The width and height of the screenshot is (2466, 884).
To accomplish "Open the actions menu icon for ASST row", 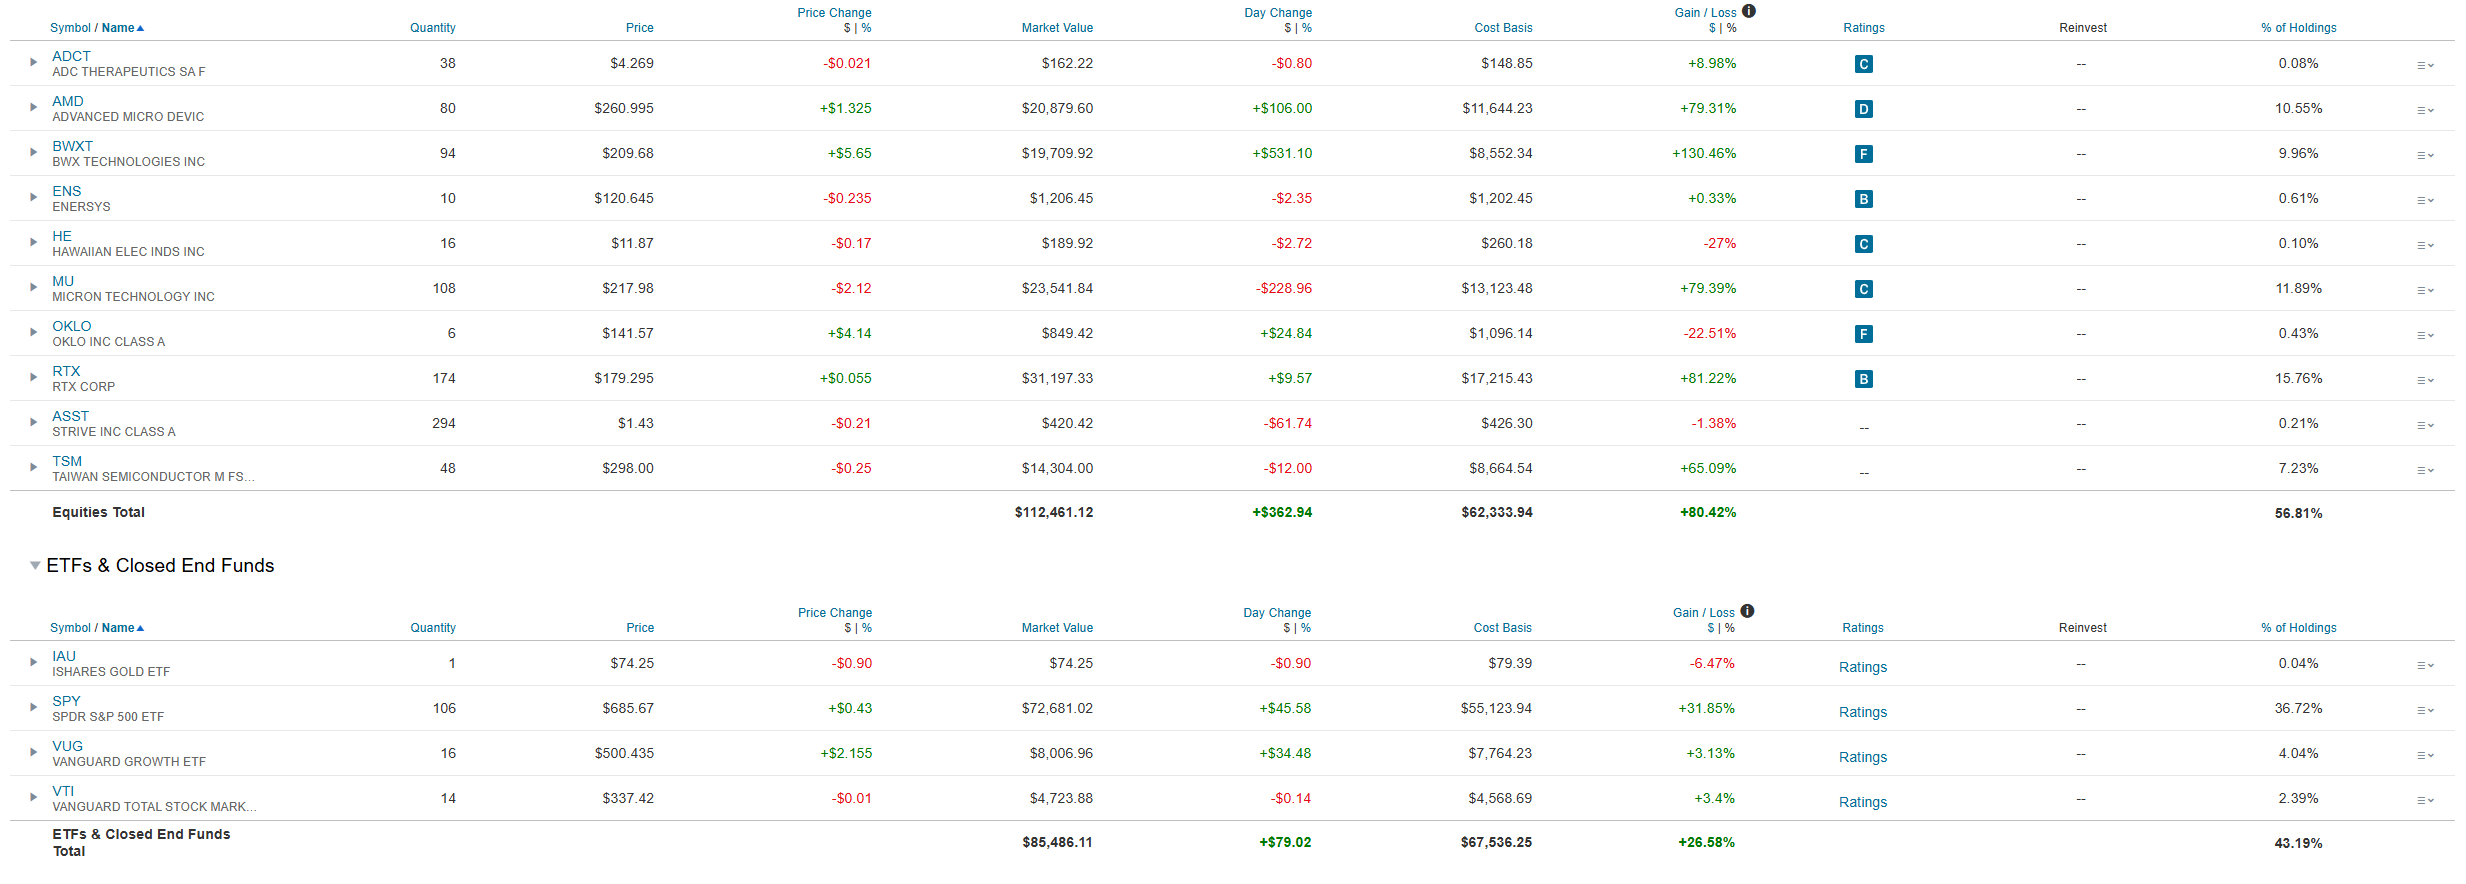I will point(2425,425).
